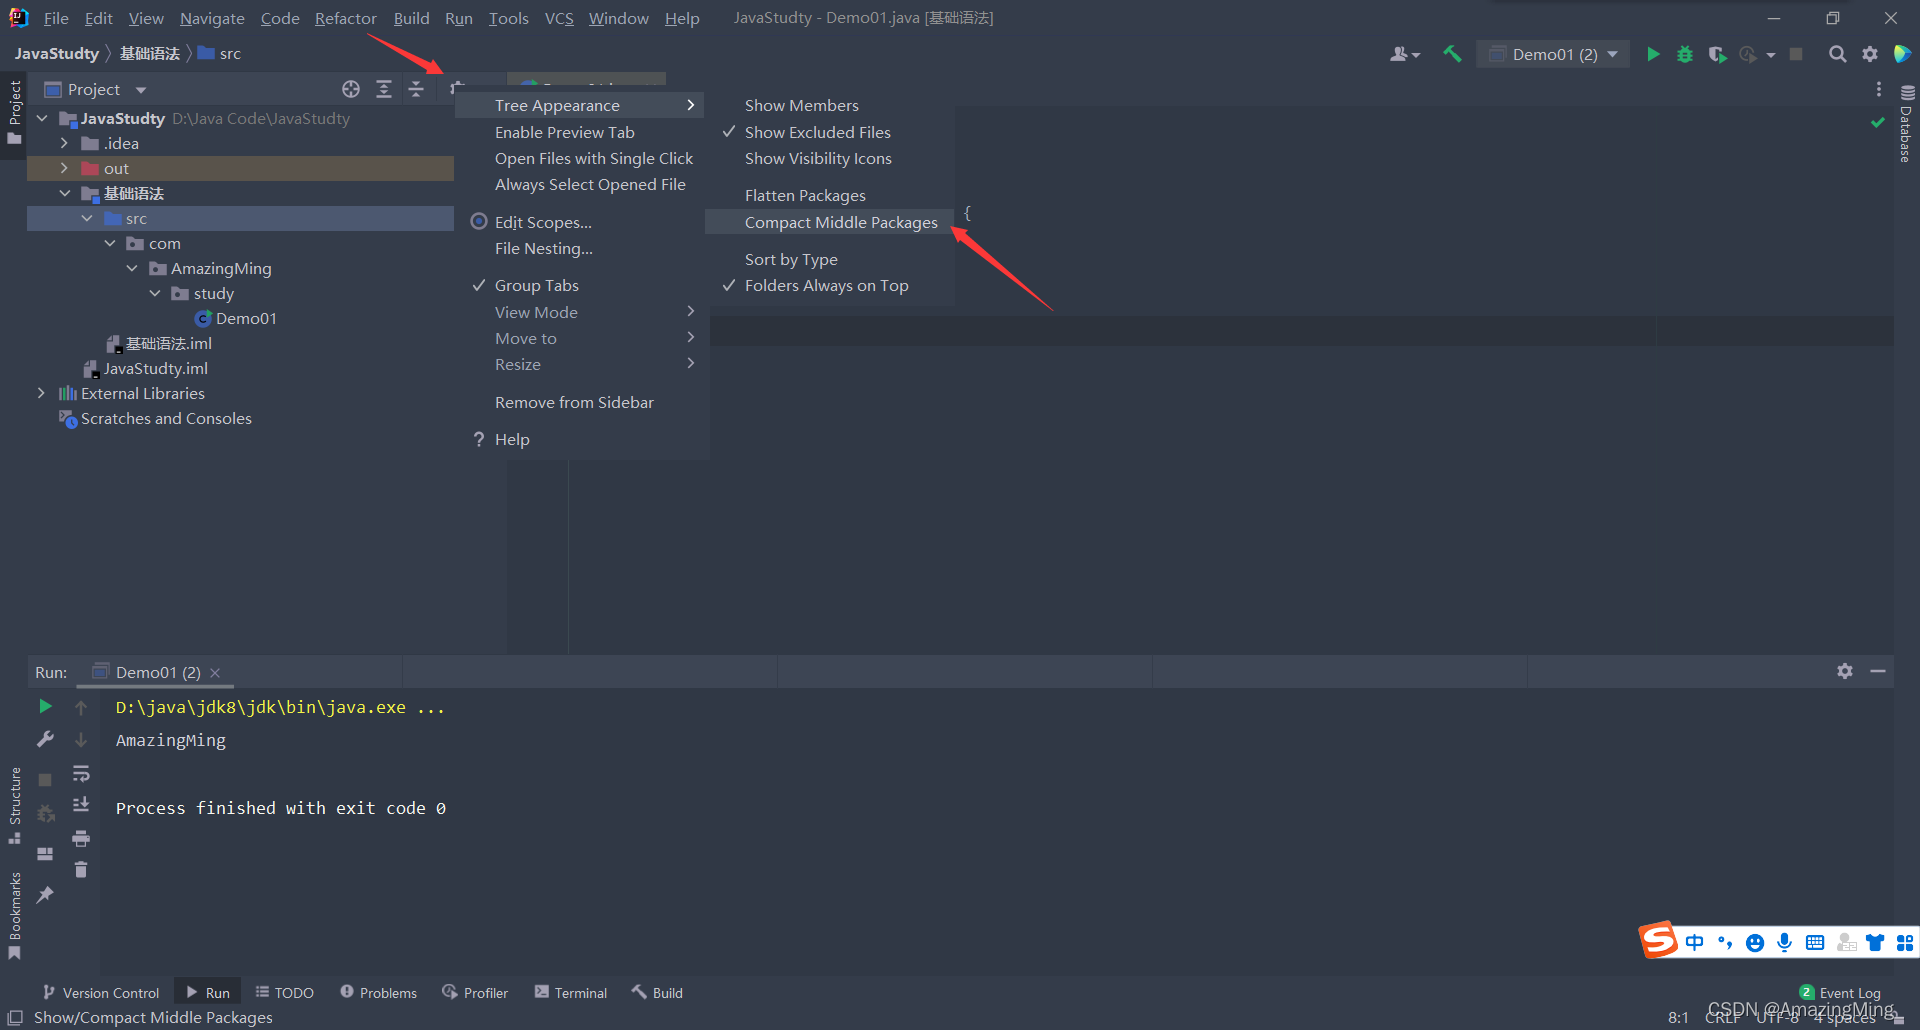Open the account/user icon in toolbar
This screenshot has width=1920, height=1030.
pos(1404,54)
